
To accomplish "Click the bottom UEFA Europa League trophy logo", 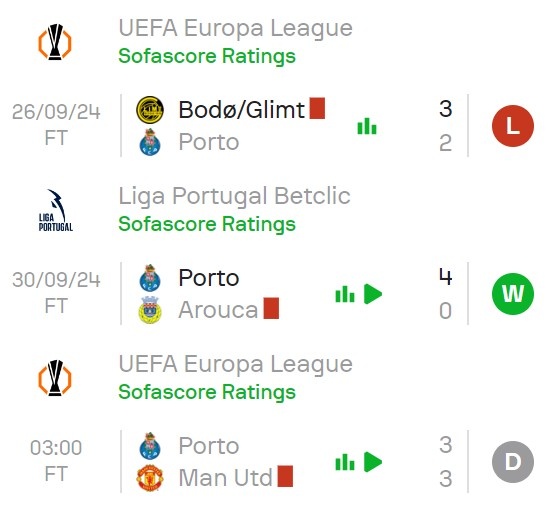I will (55, 378).
